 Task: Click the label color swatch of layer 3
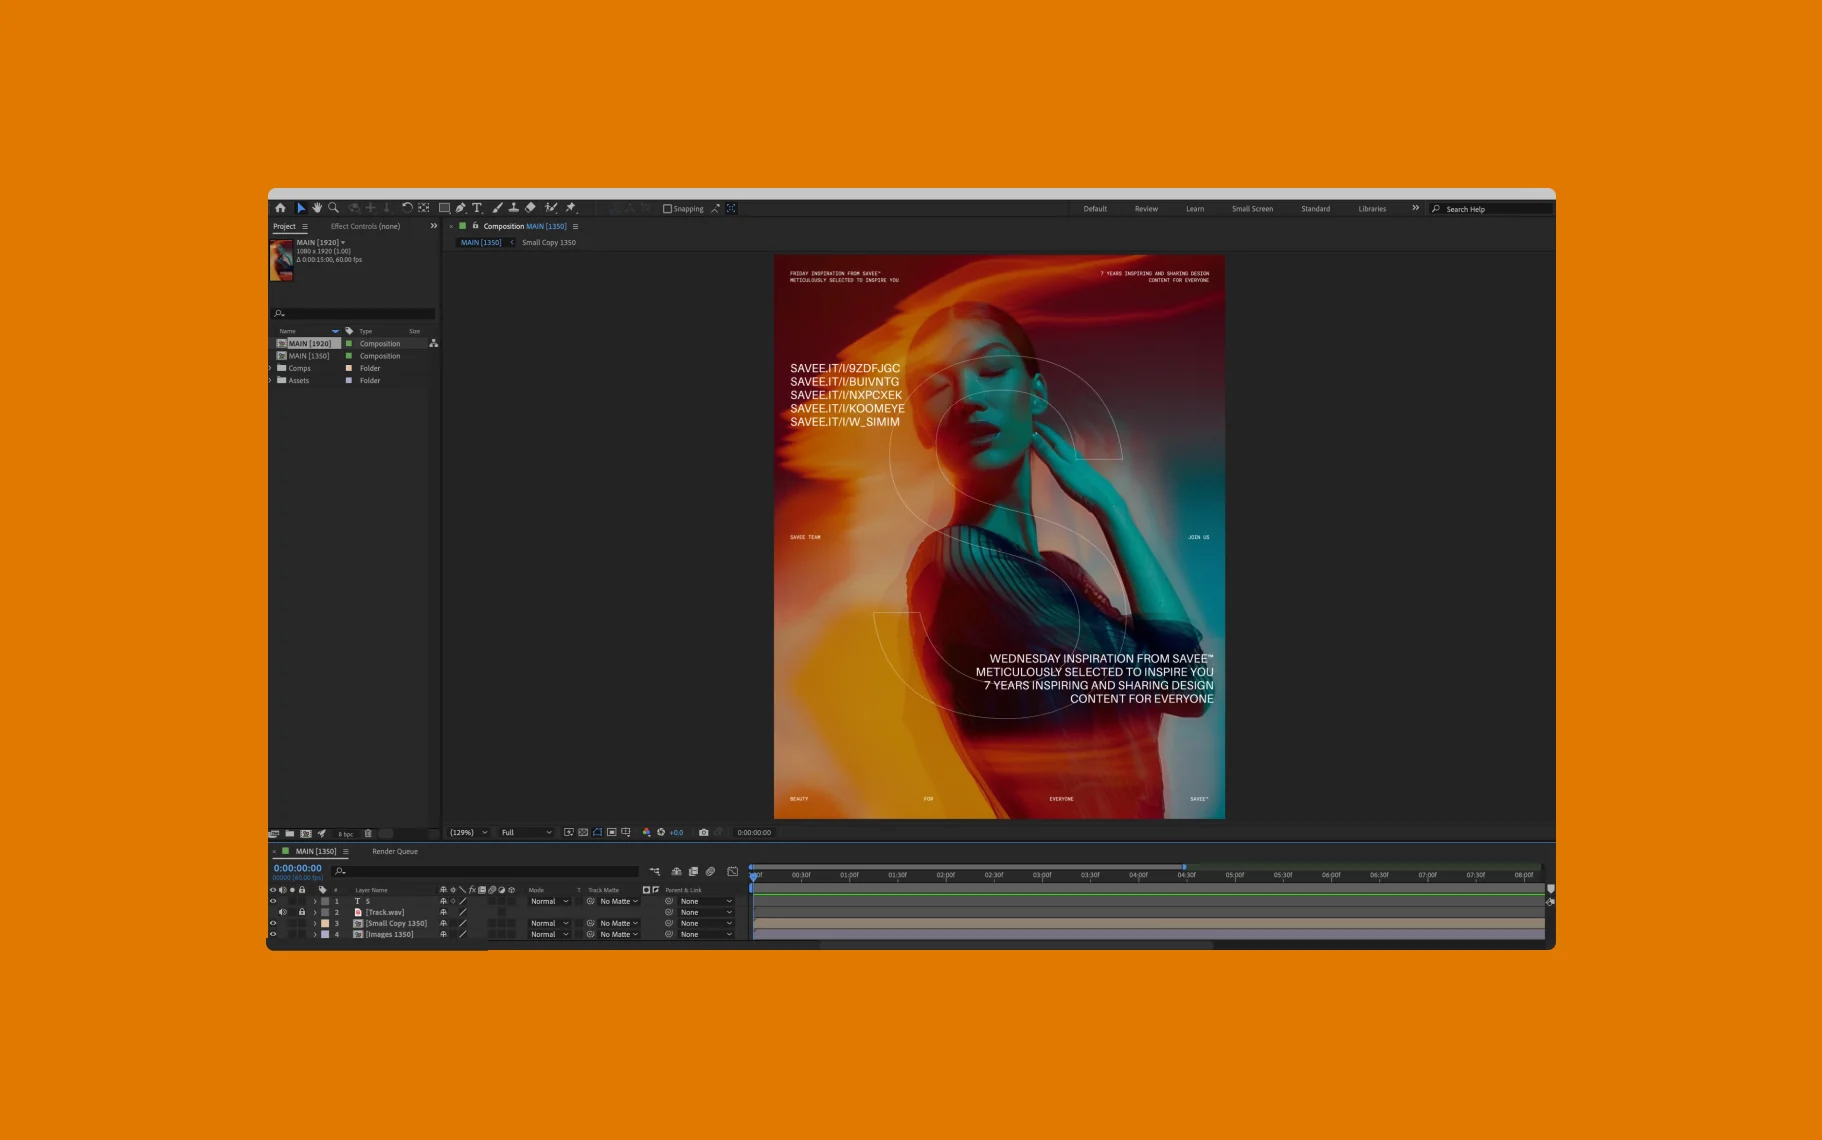[x=325, y=923]
